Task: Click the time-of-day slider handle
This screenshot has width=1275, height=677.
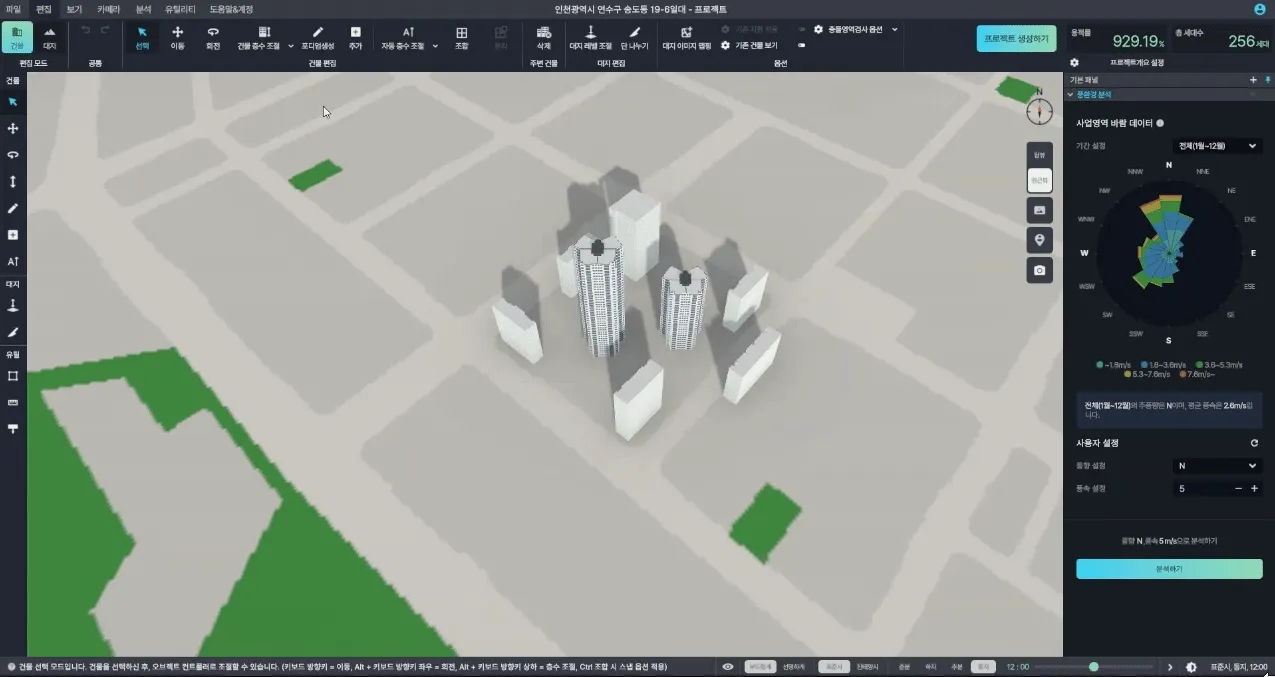Action: [x=1094, y=667]
